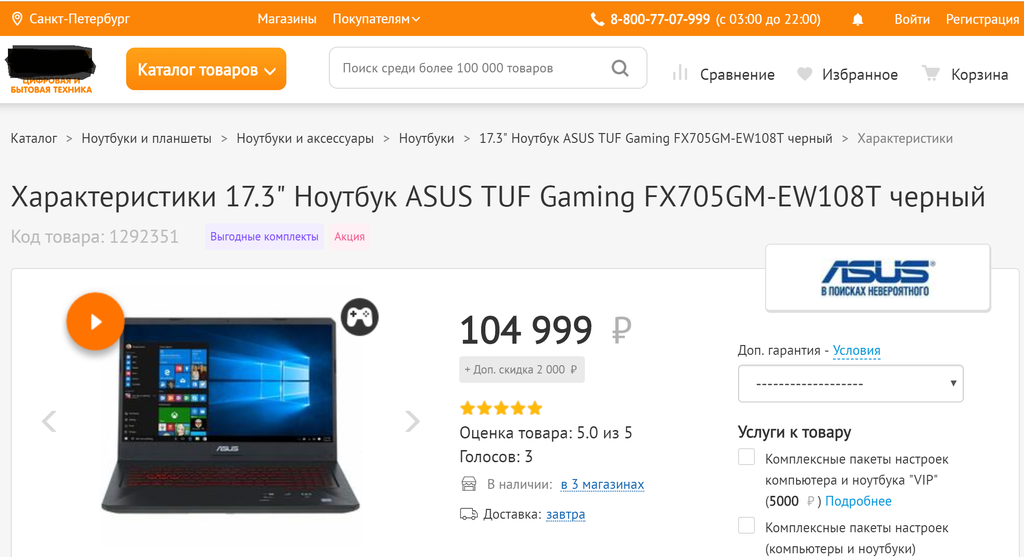Click the Санкт-Петербург location pin
Image resolution: width=1024 pixels, height=557 pixels.
click(x=18, y=19)
